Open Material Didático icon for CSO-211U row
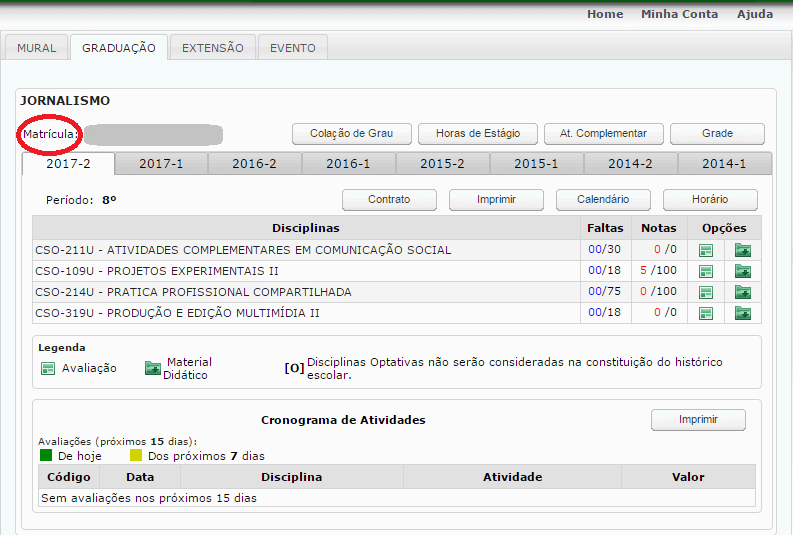This screenshot has height=535, width=793. click(742, 250)
